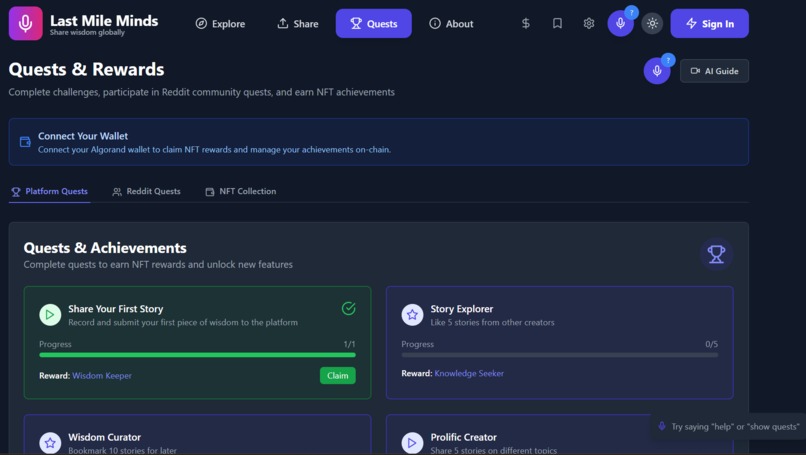806x455 pixels.
Task: Click microphone button beside AI Guide
Action: [x=657, y=71]
